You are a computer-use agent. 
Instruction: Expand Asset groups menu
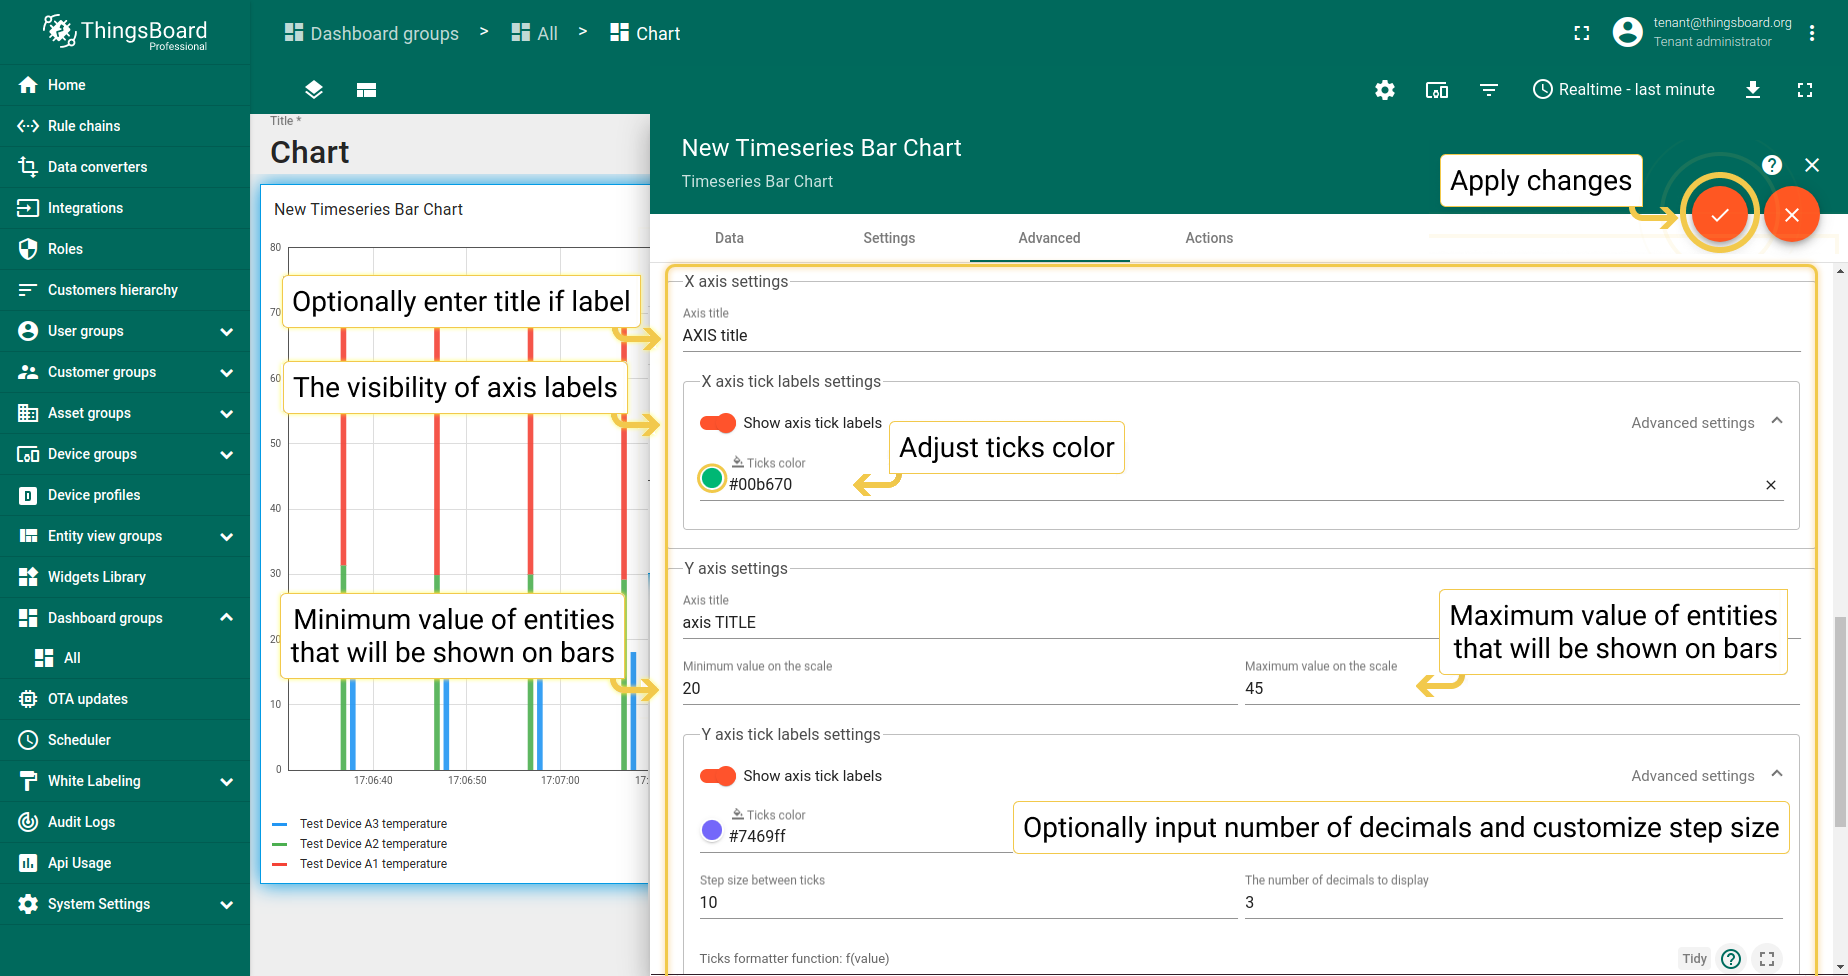click(x=227, y=413)
